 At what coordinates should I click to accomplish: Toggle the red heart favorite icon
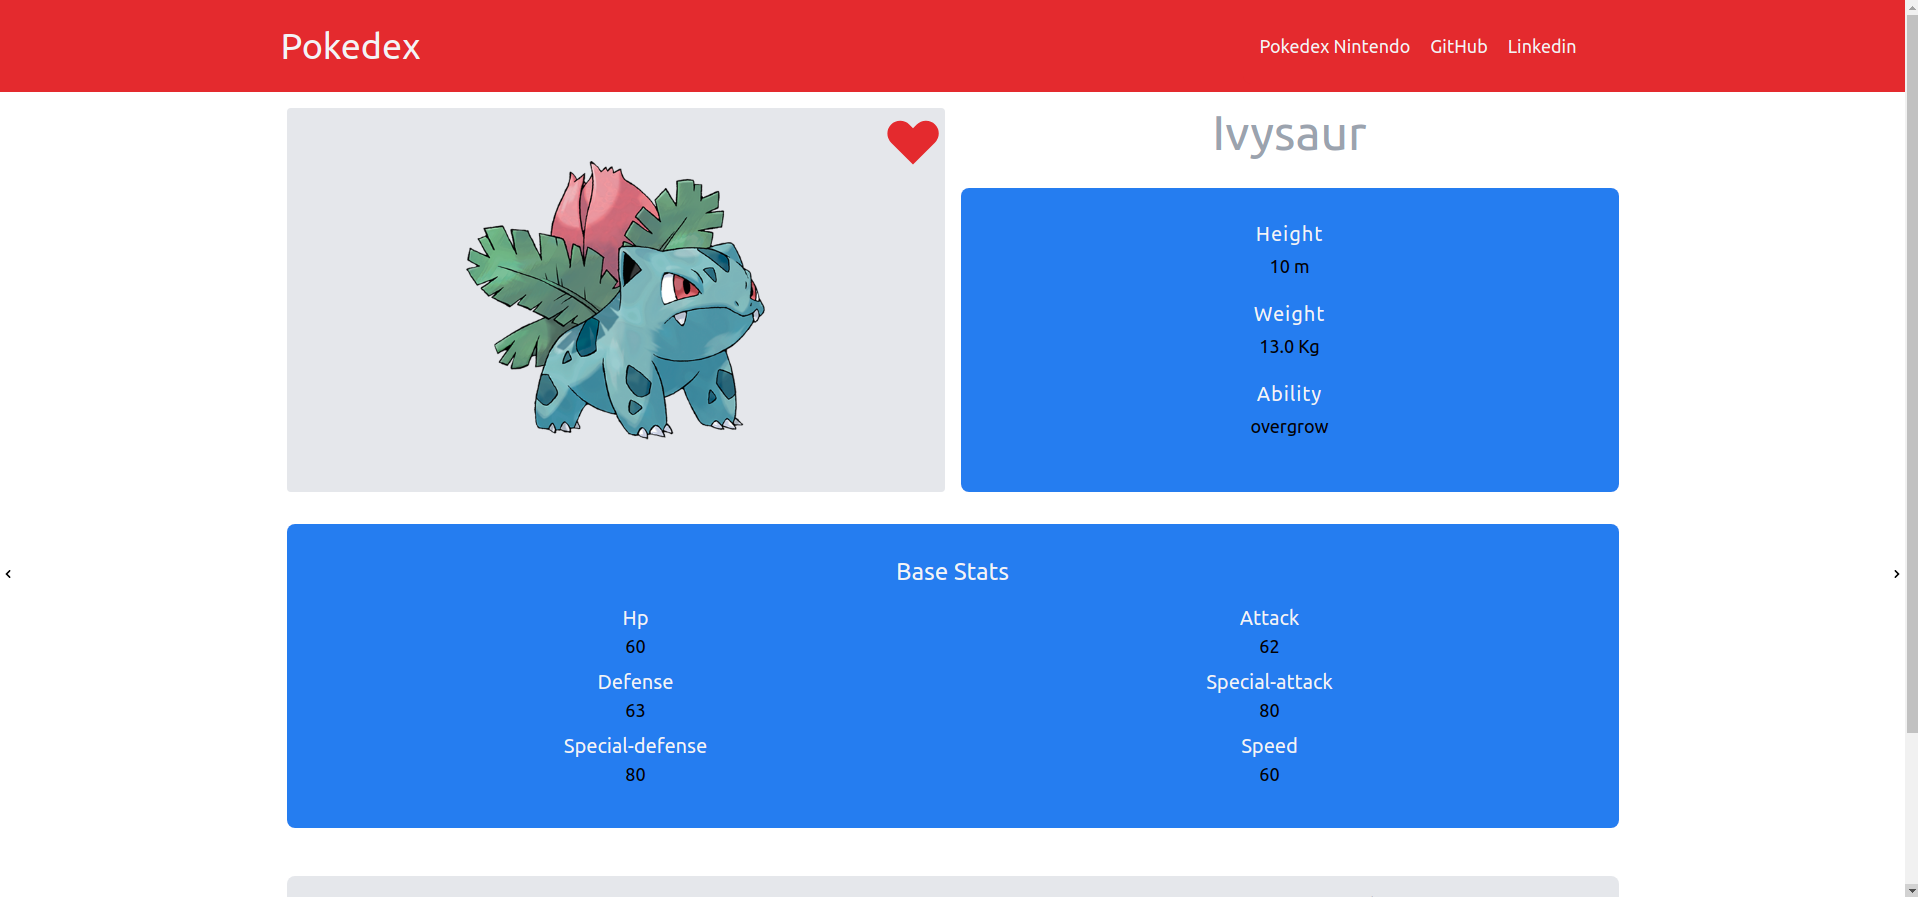[x=912, y=142]
